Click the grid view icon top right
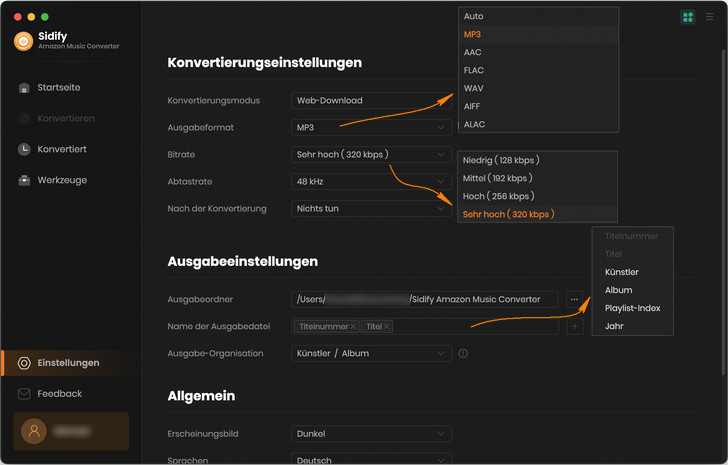 point(688,17)
